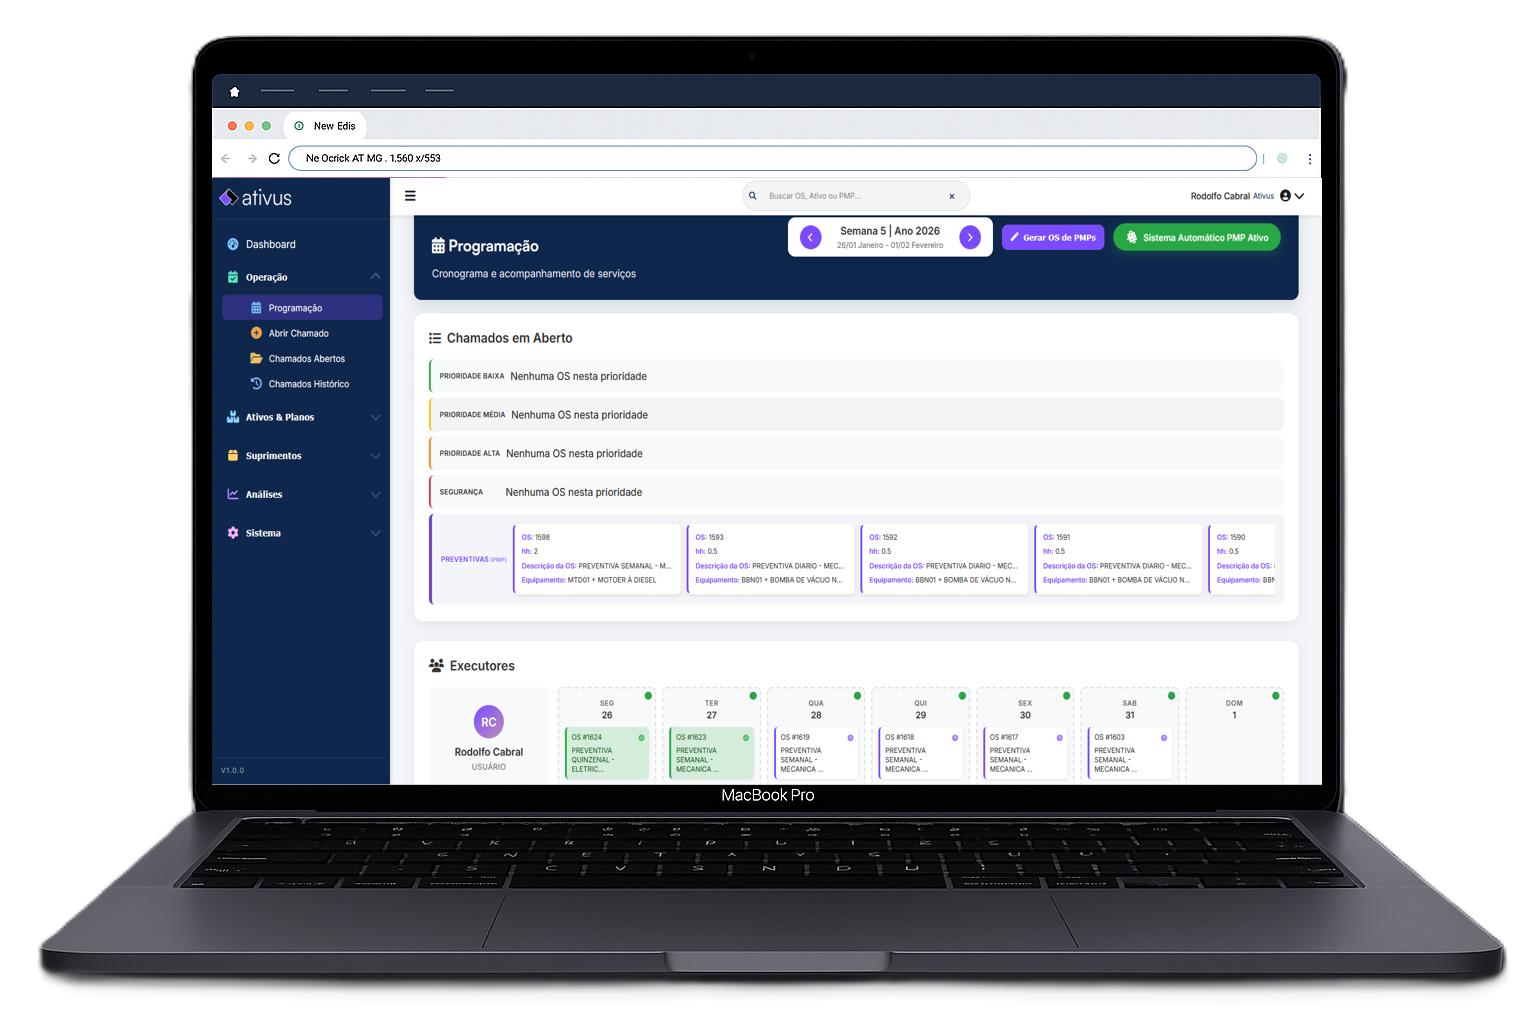Open browser three-dot menu

pyautogui.click(x=1309, y=158)
